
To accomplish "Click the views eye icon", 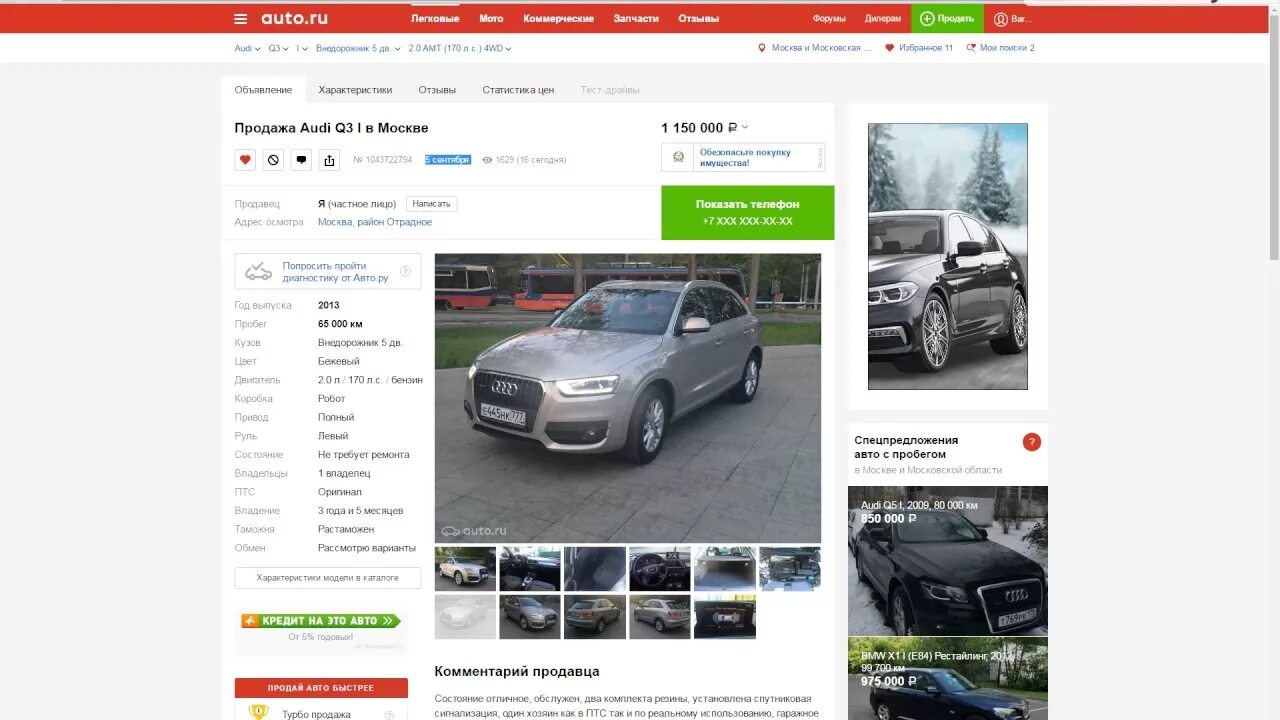I will pos(487,160).
